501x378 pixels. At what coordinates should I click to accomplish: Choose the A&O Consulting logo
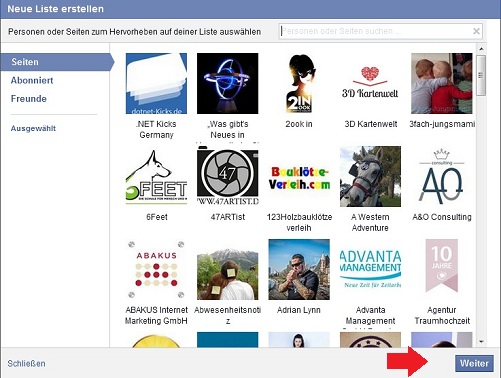(442, 176)
